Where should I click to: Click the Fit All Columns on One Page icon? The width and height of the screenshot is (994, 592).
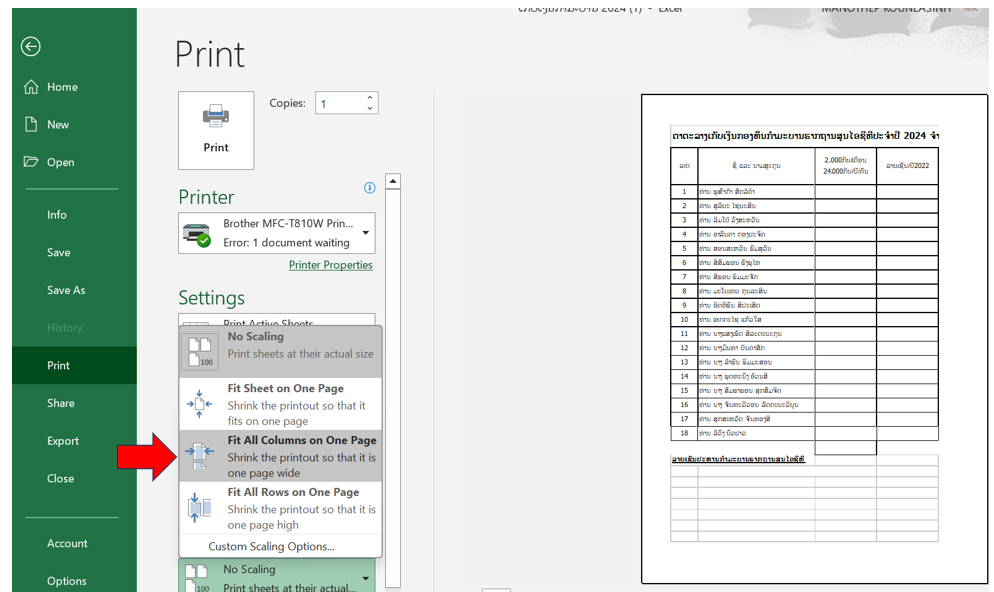click(200, 455)
